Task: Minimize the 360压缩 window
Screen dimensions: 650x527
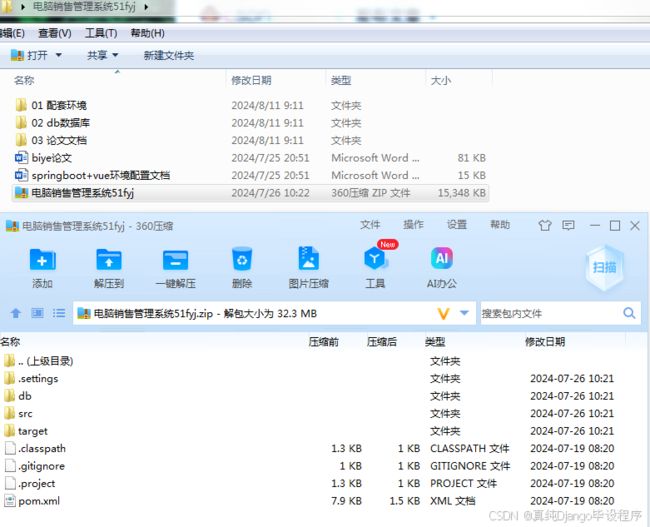Action: pyautogui.click(x=595, y=225)
